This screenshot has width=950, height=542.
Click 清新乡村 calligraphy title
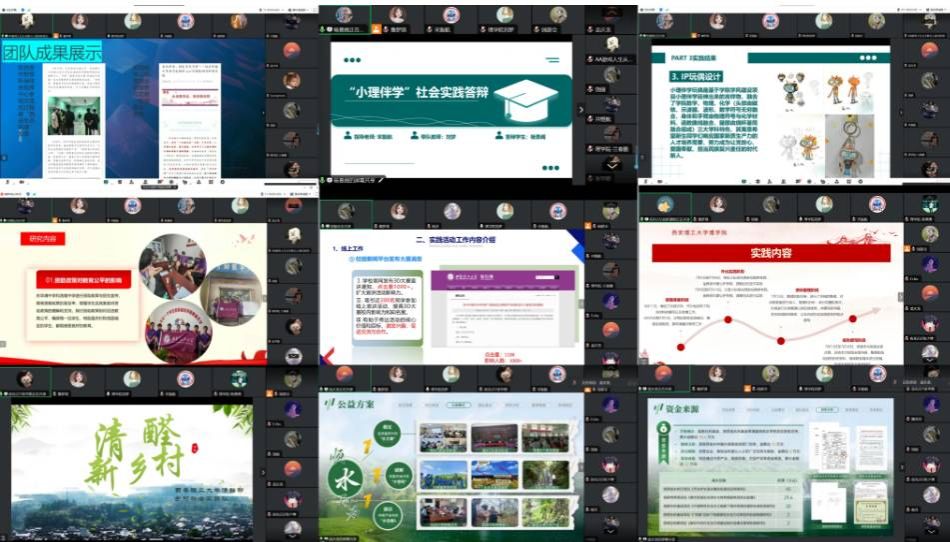pyautogui.click(x=135, y=452)
